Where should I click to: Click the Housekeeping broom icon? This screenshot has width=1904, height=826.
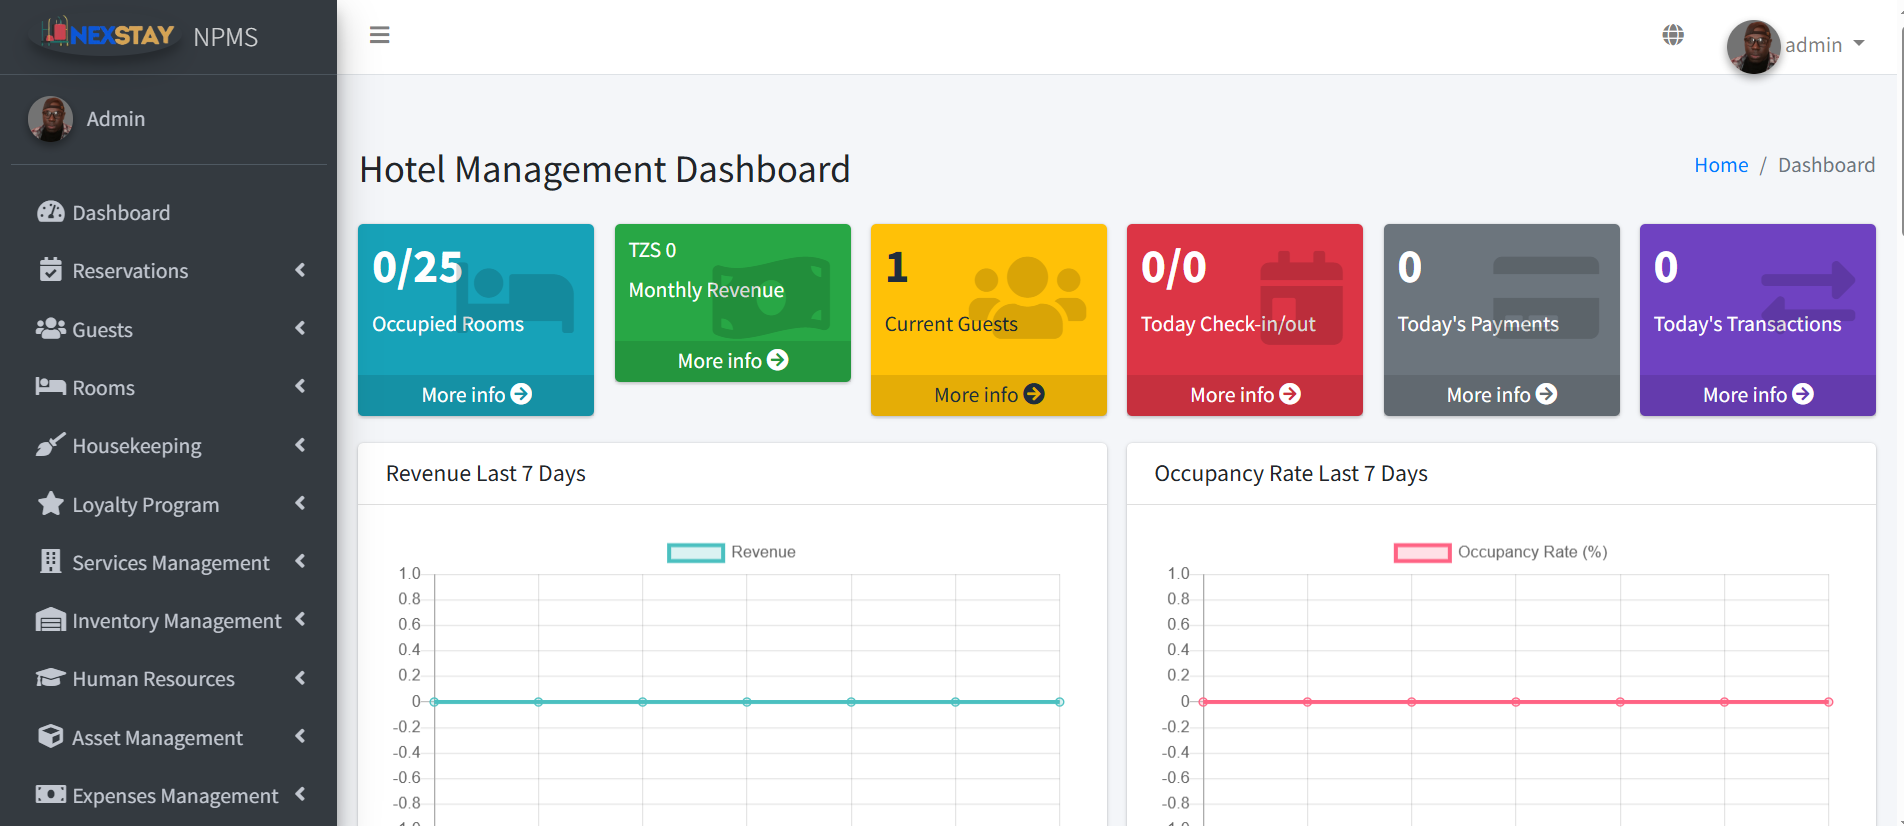[50, 445]
